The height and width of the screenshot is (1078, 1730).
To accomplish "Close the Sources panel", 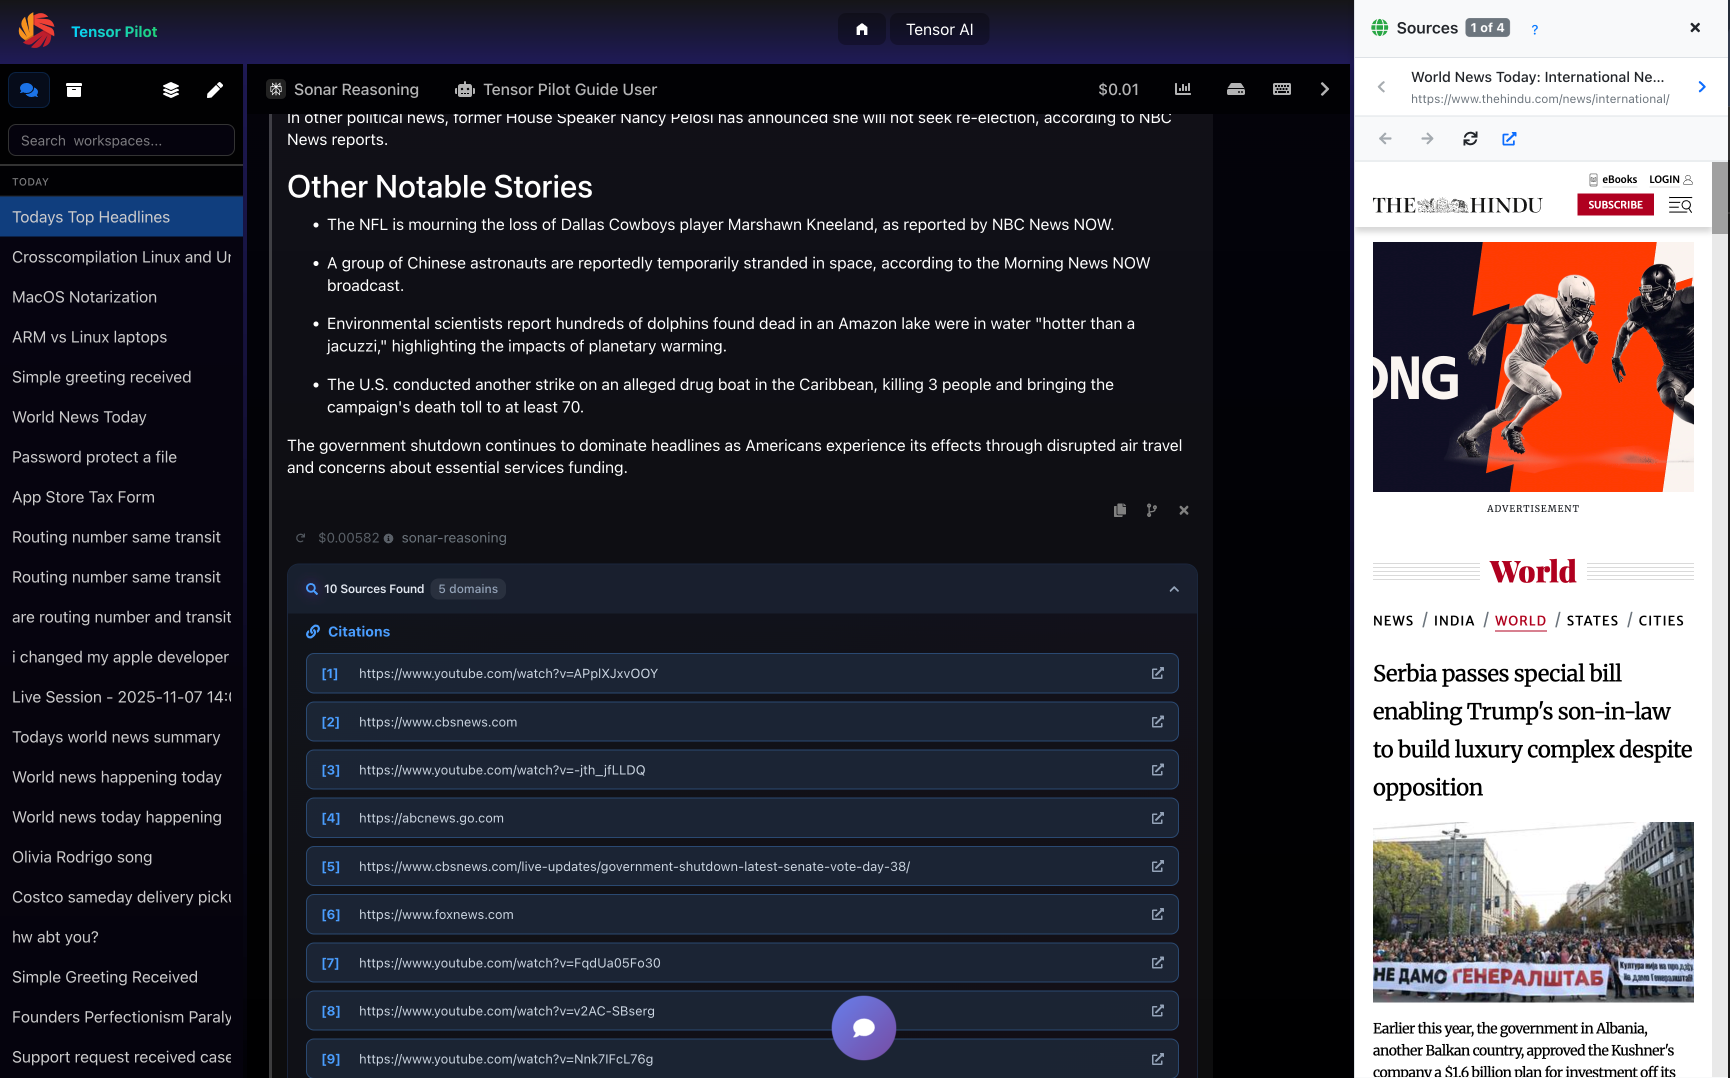I will (1695, 28).
